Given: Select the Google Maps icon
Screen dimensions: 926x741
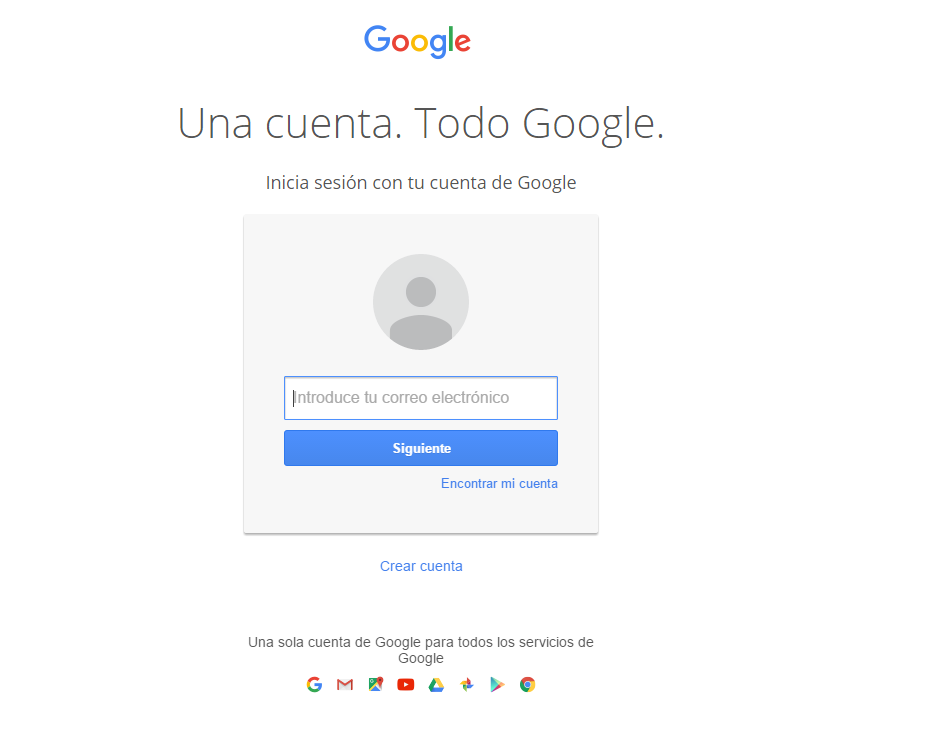Looking at the screenshot, I should pos(376,684).
